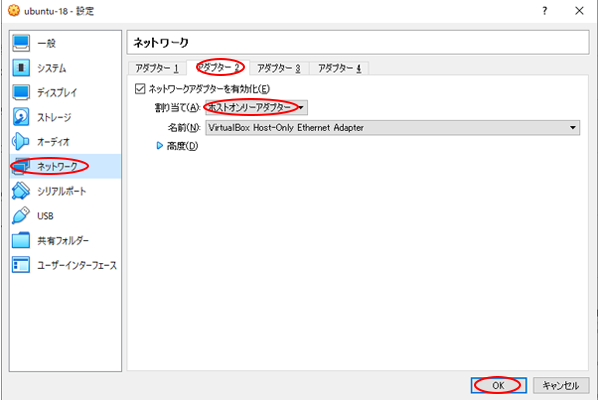Click the VirtualBox settings title bar icon
Screen dimensions: 600x400
[x=14, y=10]
